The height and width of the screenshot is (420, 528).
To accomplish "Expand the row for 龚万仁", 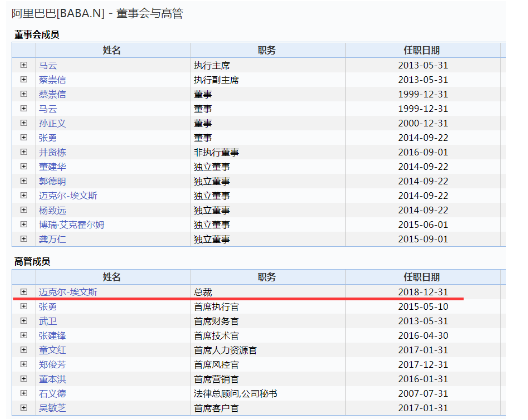I will pyautogui.click(x=23, y=239).
